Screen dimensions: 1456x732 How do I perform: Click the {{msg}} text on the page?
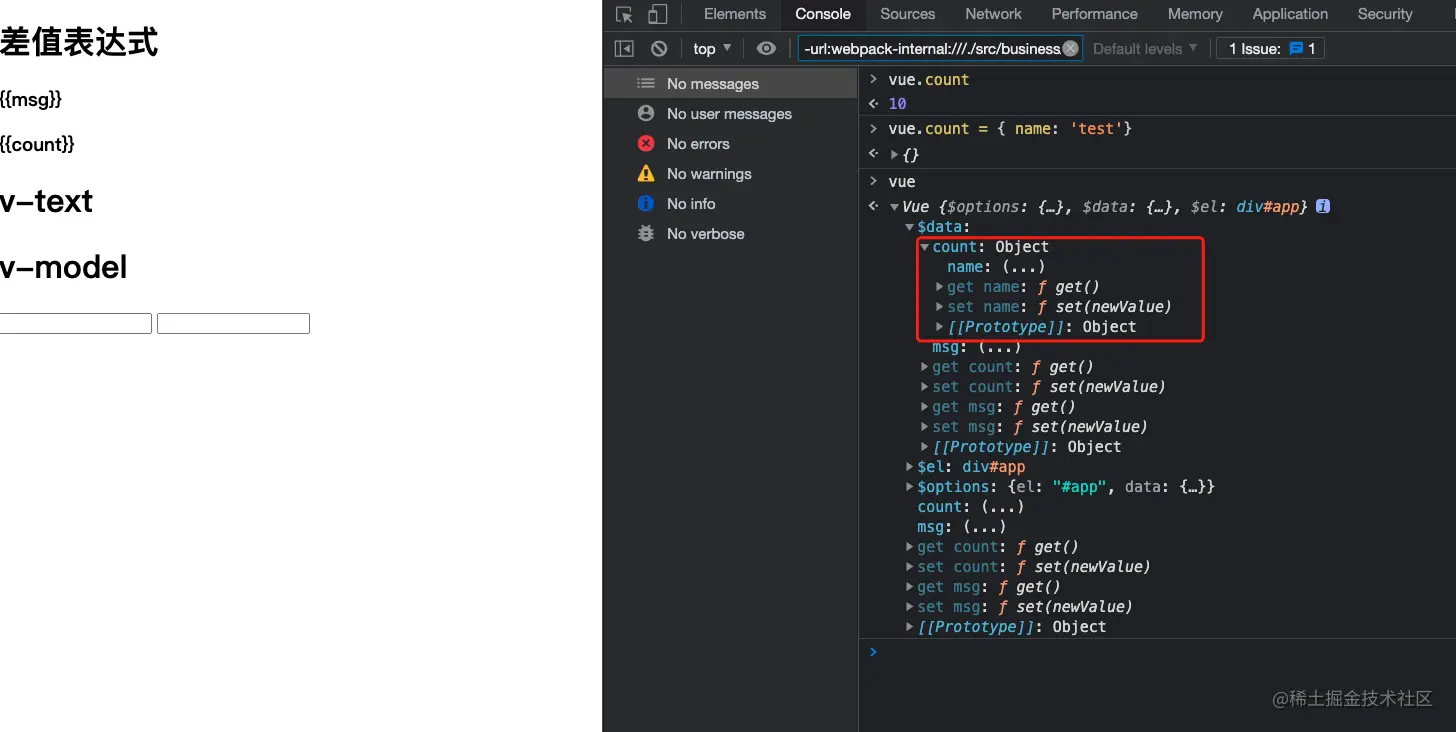pos(31,99)
